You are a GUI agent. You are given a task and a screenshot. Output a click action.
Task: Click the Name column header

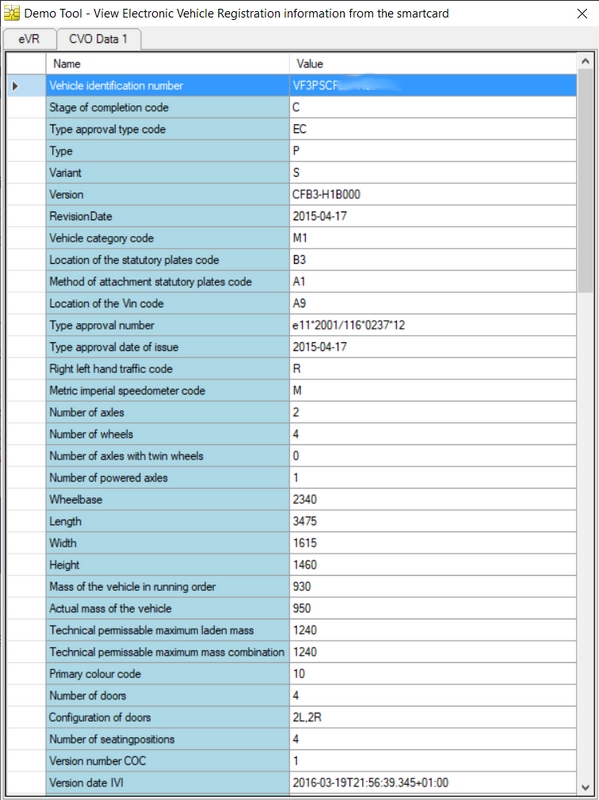tap(167, 64)
